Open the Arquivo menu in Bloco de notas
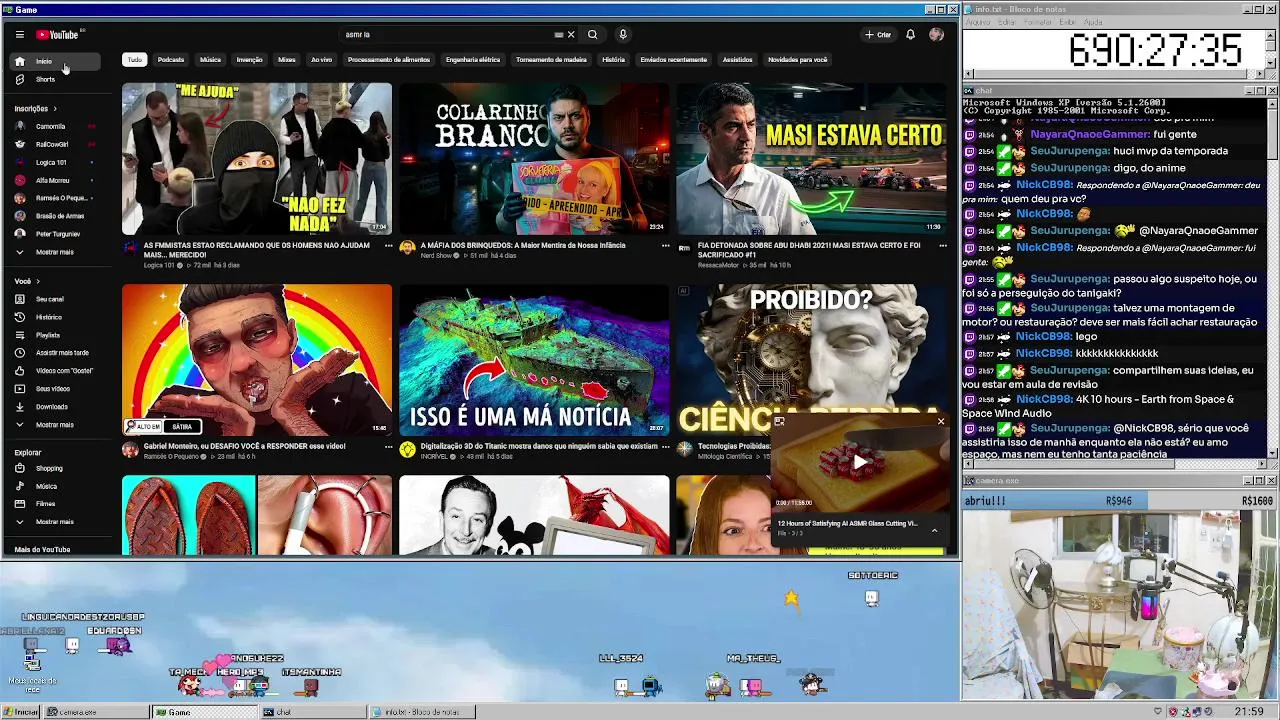1280x720 pixels. click(x=978, y=22)
